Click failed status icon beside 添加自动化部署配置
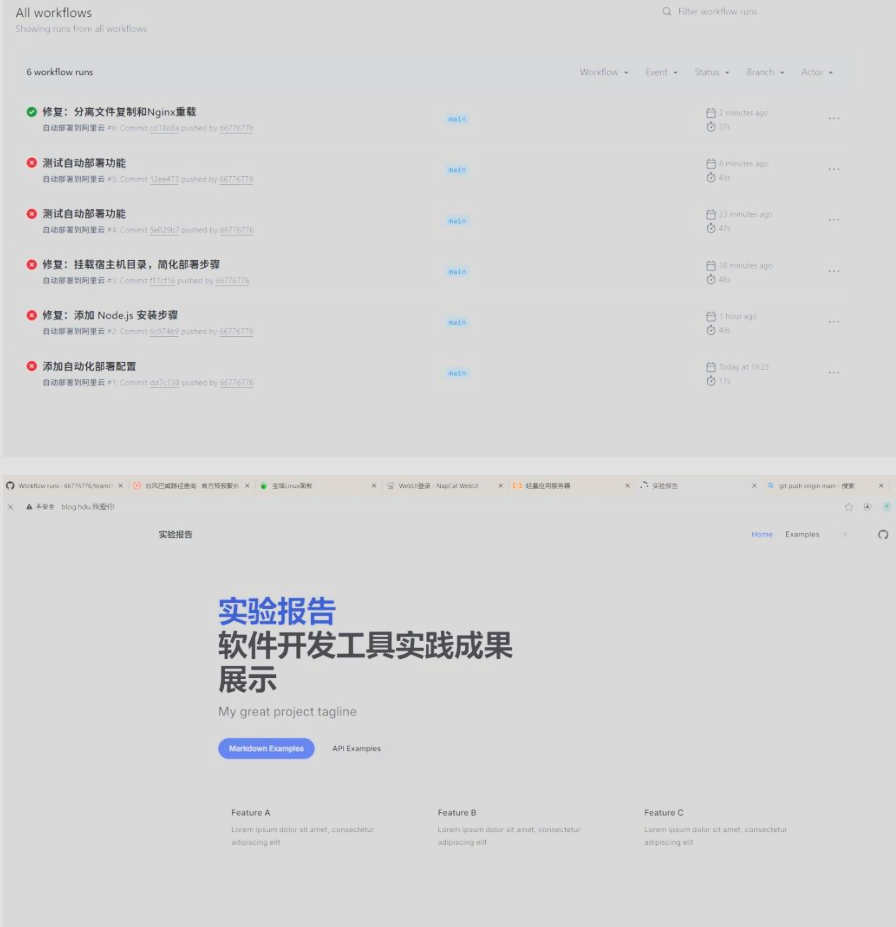Viewport: 896px width, 927px height. coord(32,366)
